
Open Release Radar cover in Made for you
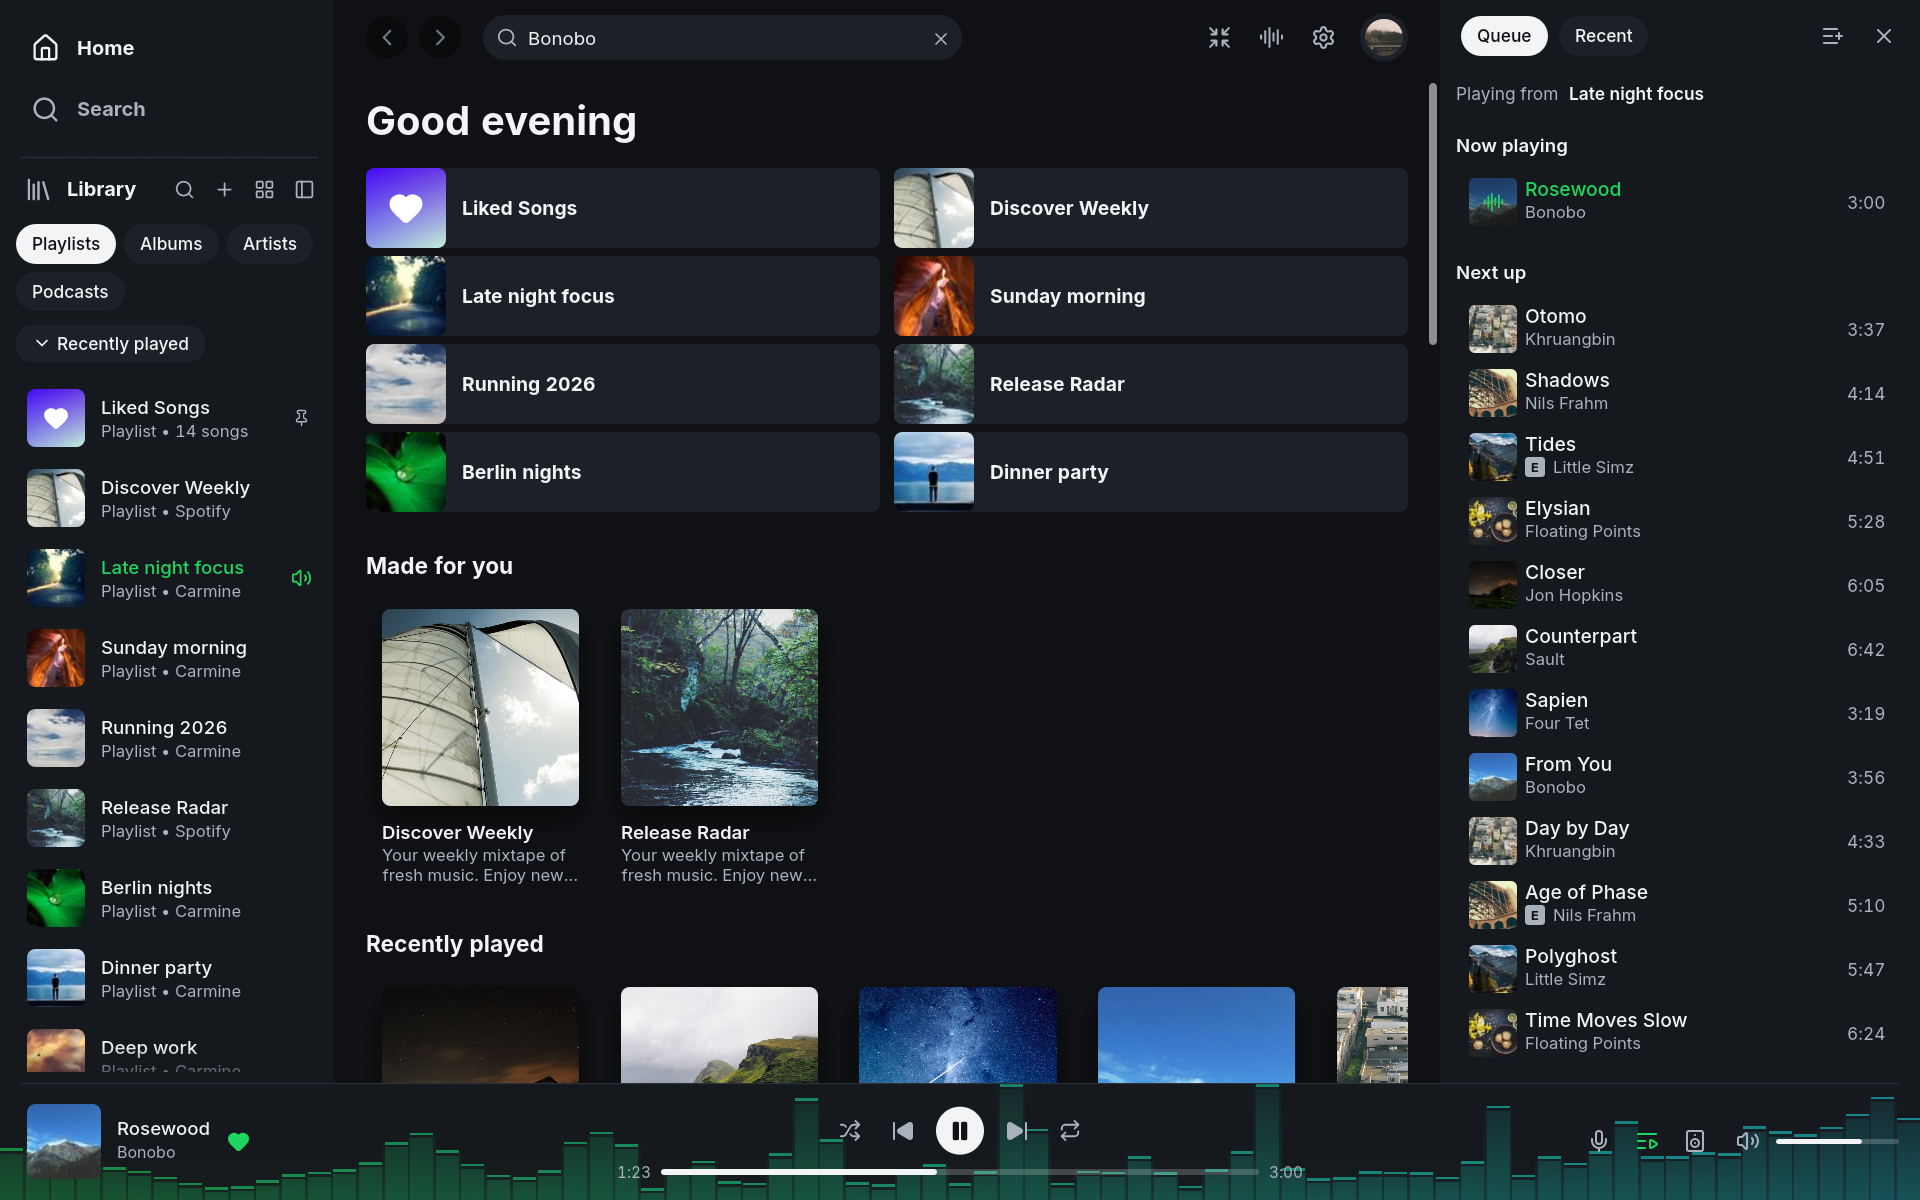[x=719, y=707]
